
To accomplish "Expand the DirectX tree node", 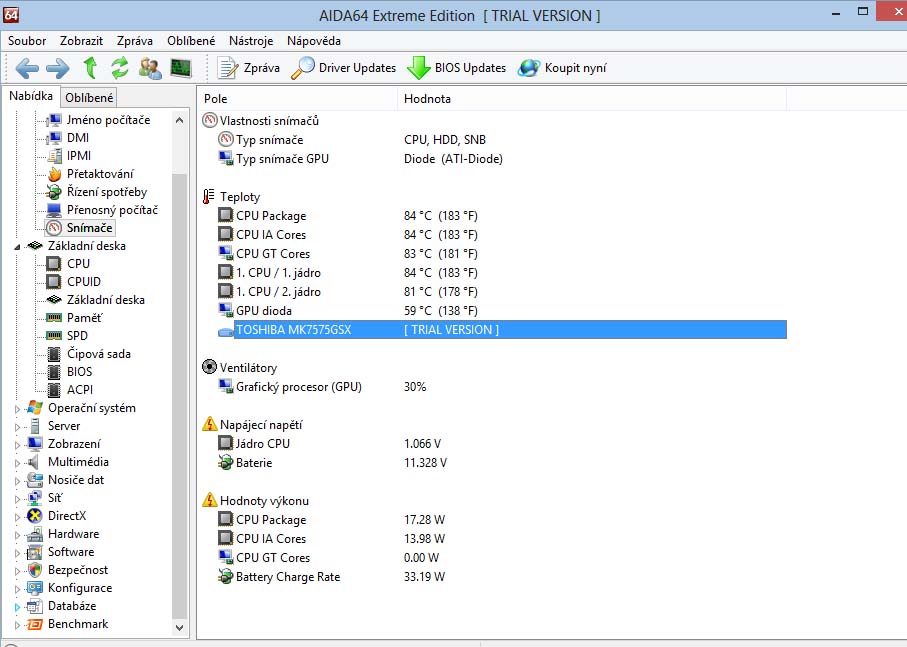I will (18, 516).
